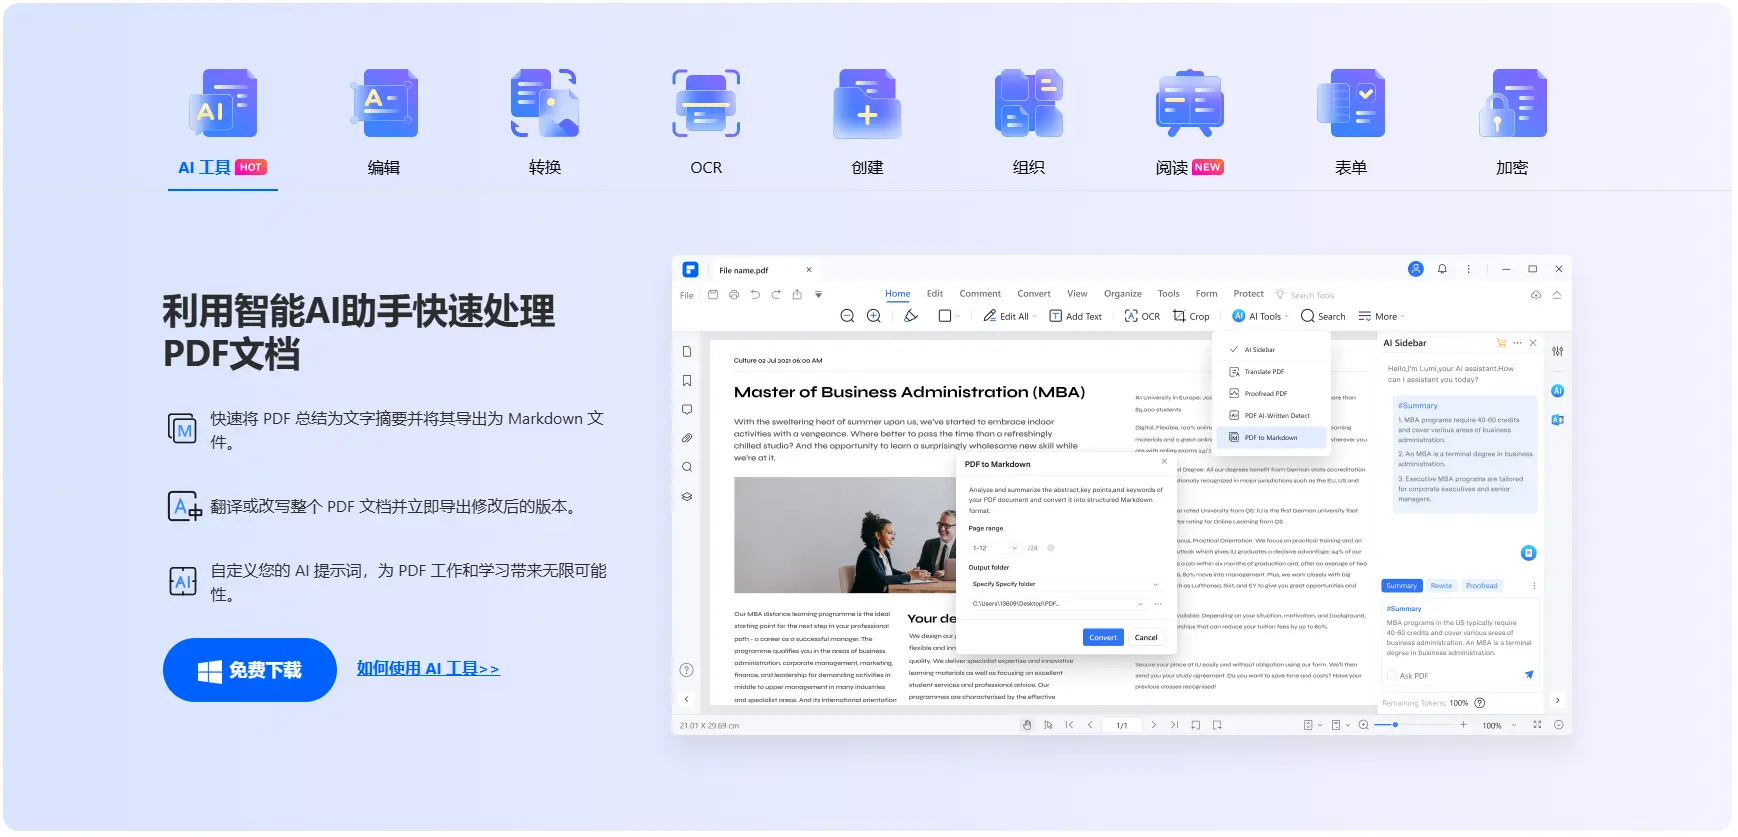
Task: Toggle the AI Sidebar checked menu item
Action: pyautogui.click(x=1272, y=350)
